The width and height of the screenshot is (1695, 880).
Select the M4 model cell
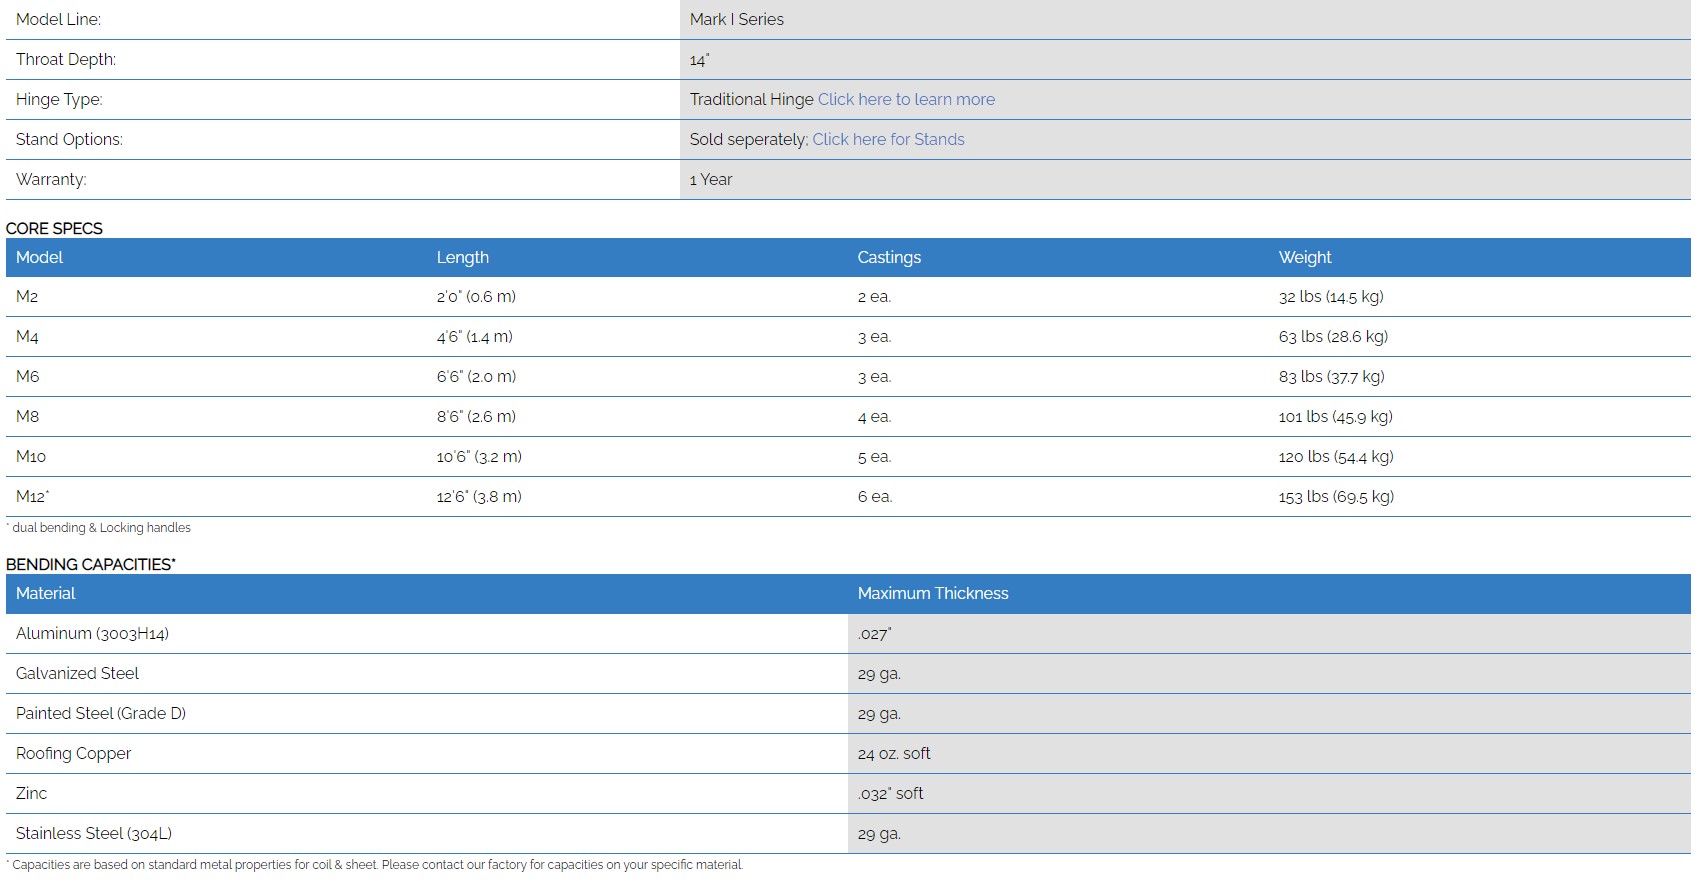click(x=27, y=336)
